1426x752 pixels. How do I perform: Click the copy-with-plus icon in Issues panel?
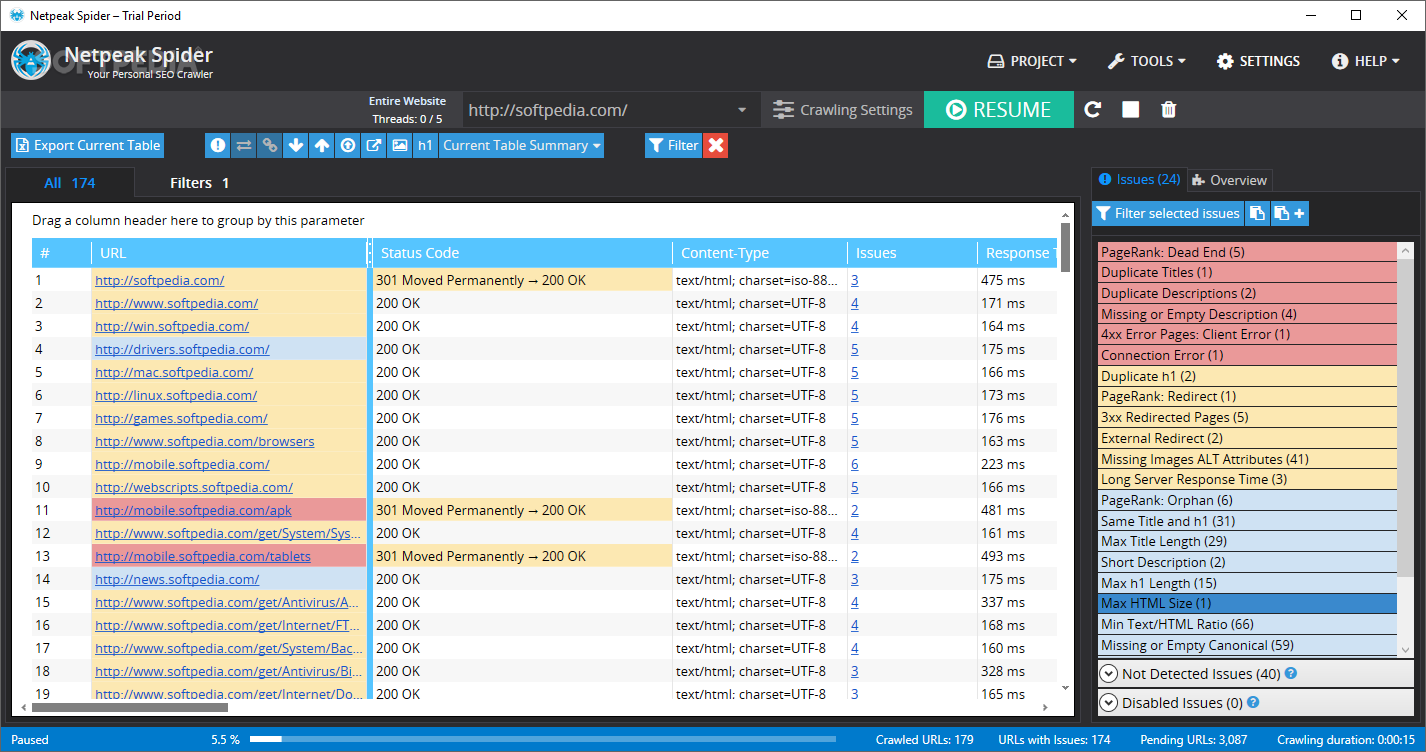[1289, 213]
